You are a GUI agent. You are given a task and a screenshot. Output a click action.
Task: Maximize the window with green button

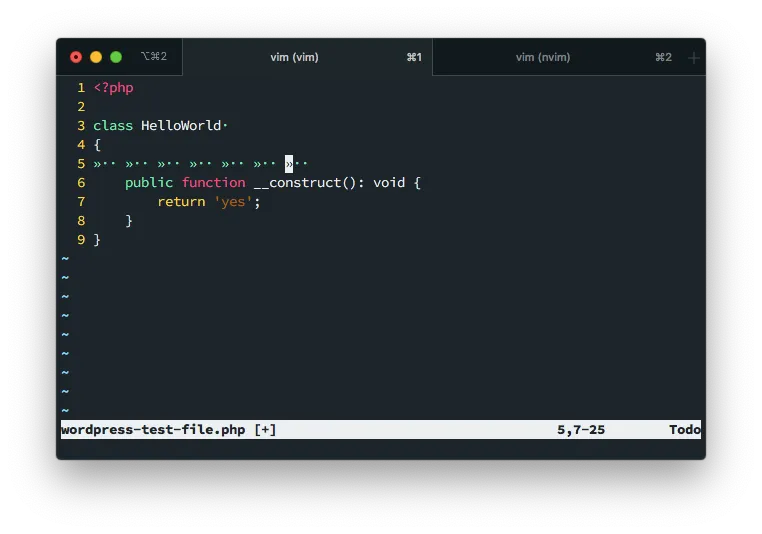pos(116,57)
